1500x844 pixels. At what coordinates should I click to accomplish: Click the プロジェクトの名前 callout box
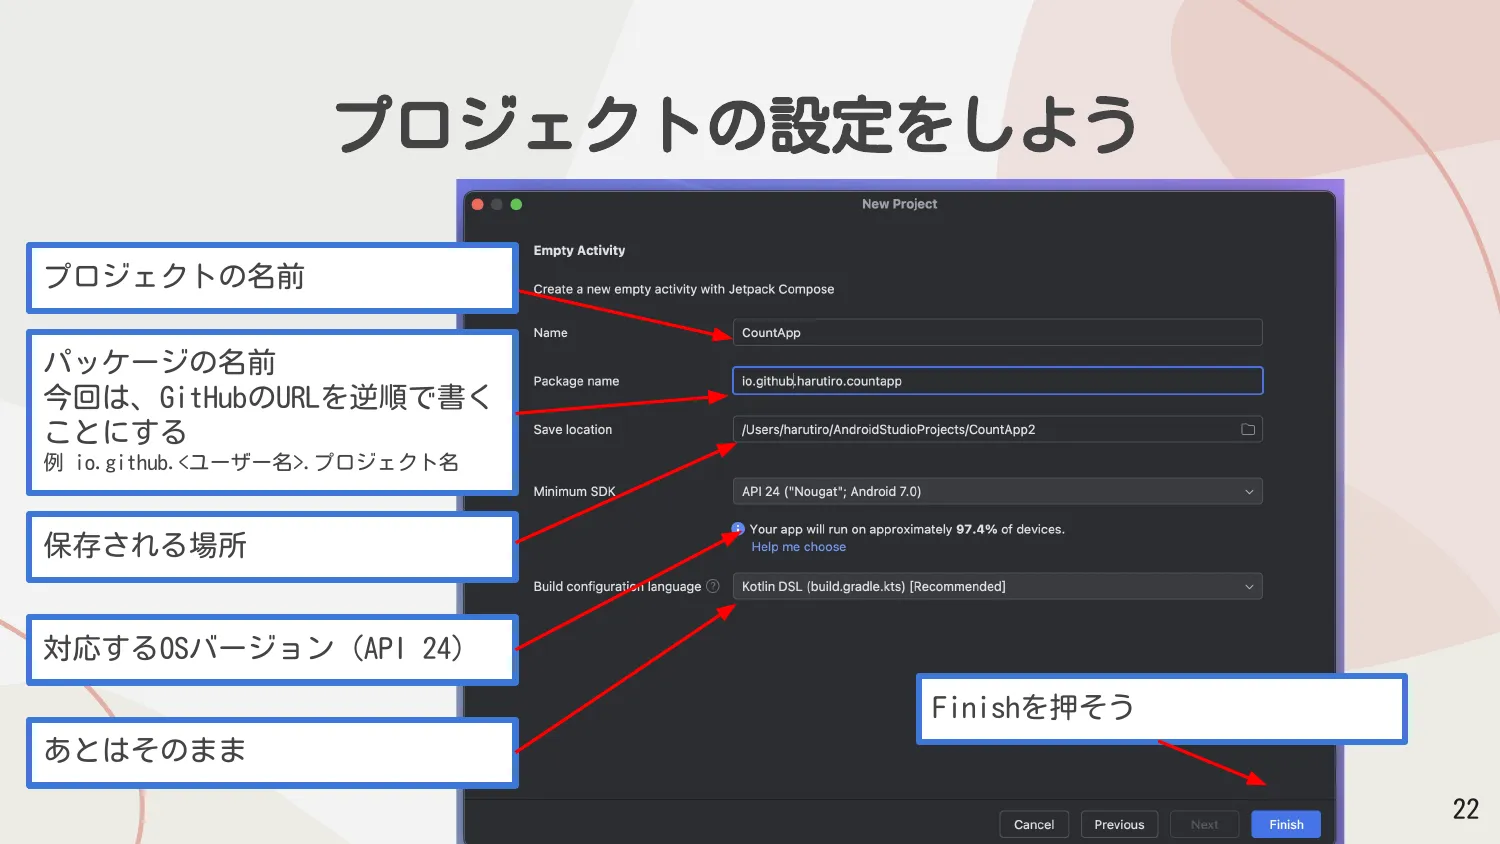272,278
